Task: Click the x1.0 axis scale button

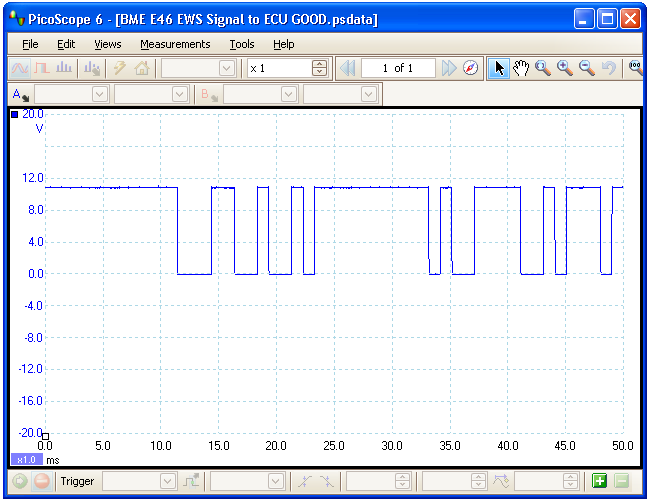Action: [x=26, y=459]
